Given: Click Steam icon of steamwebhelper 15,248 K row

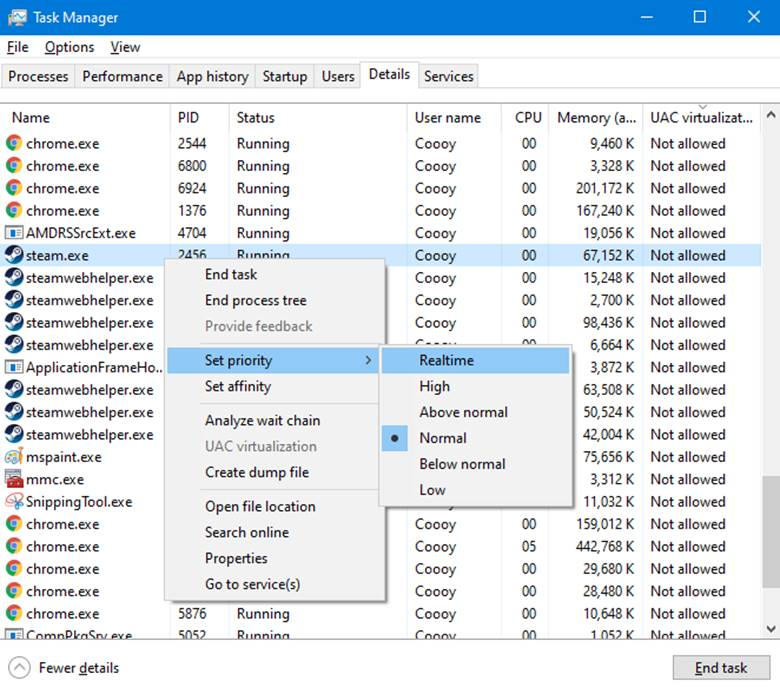Looking at the screenshot, I should pos(14,278).
